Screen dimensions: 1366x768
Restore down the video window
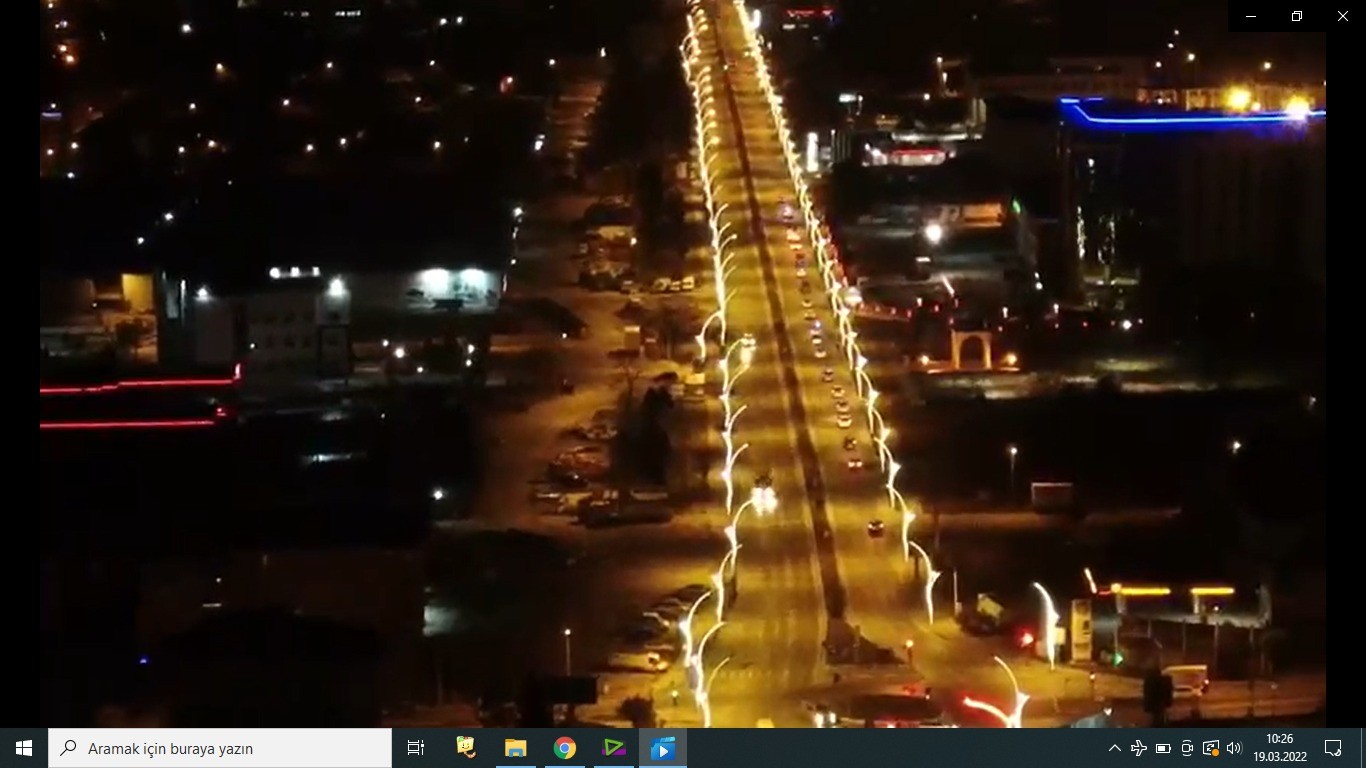click(x=1295, y=16)
